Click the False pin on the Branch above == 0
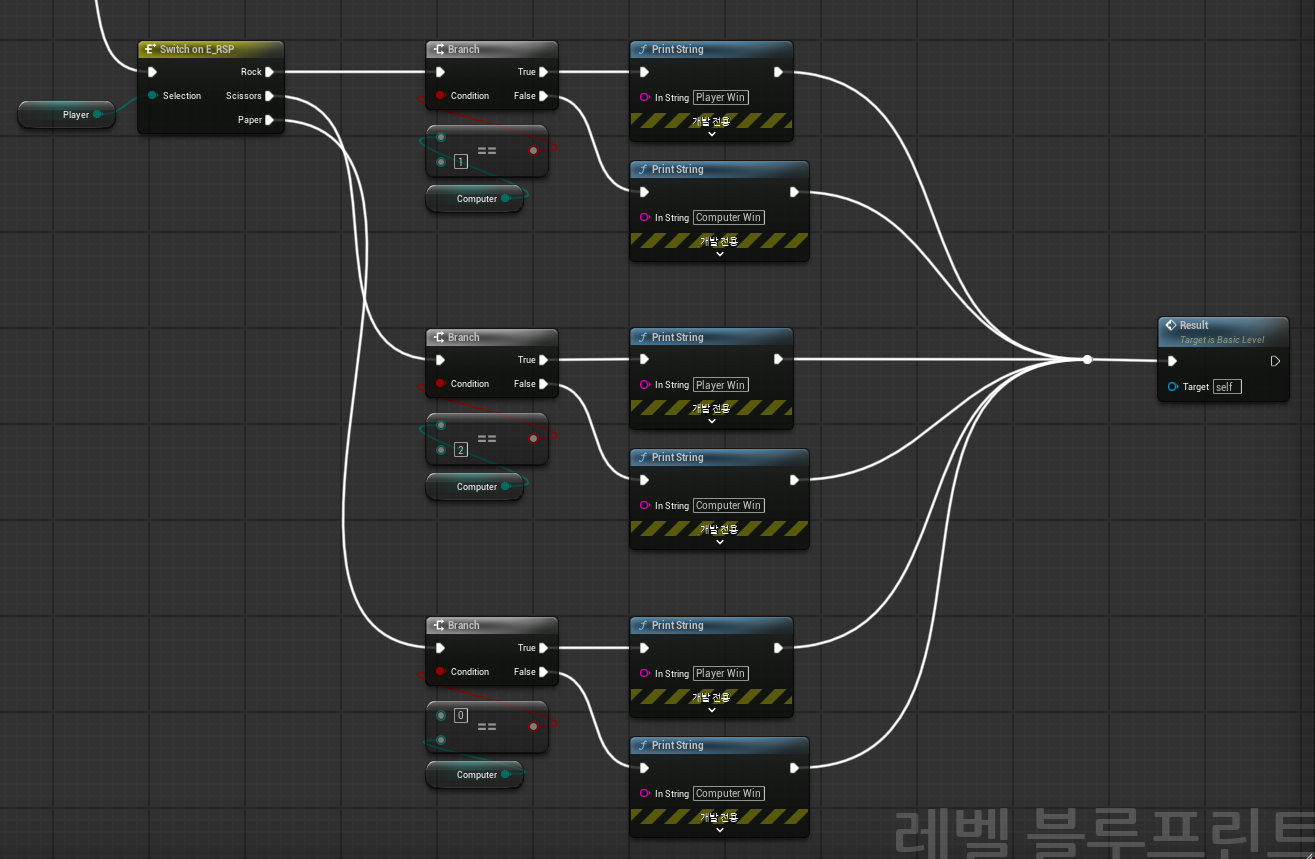This screenshot has width=1315, height=859. 544,672
